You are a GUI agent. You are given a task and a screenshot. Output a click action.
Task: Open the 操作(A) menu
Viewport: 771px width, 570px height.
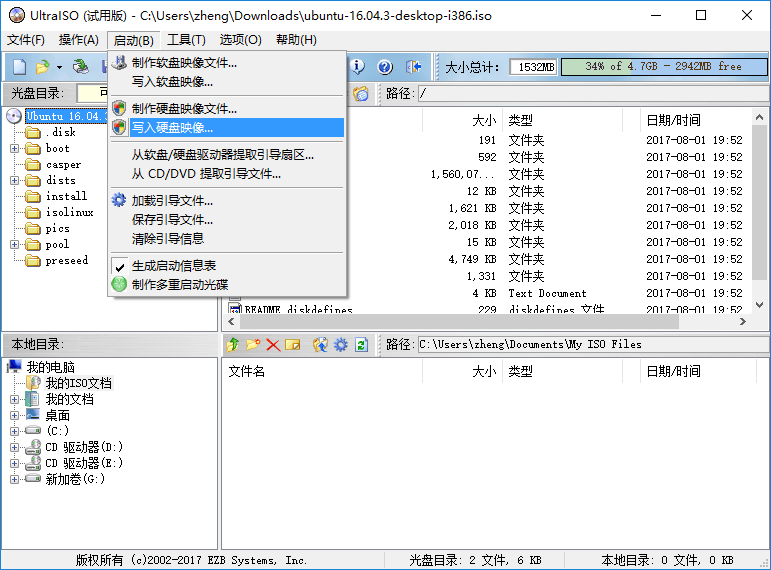(x=79, y=40)
